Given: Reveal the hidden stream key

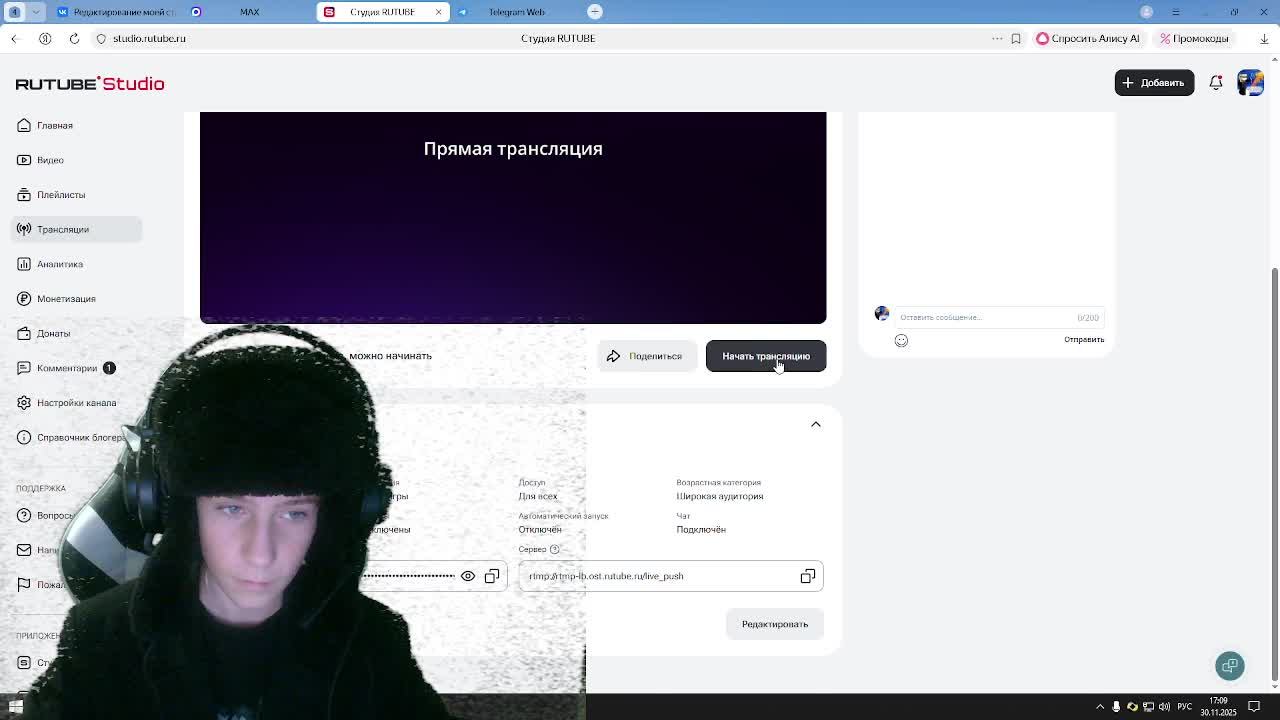Looking at the screenshot, I should 468,576.
